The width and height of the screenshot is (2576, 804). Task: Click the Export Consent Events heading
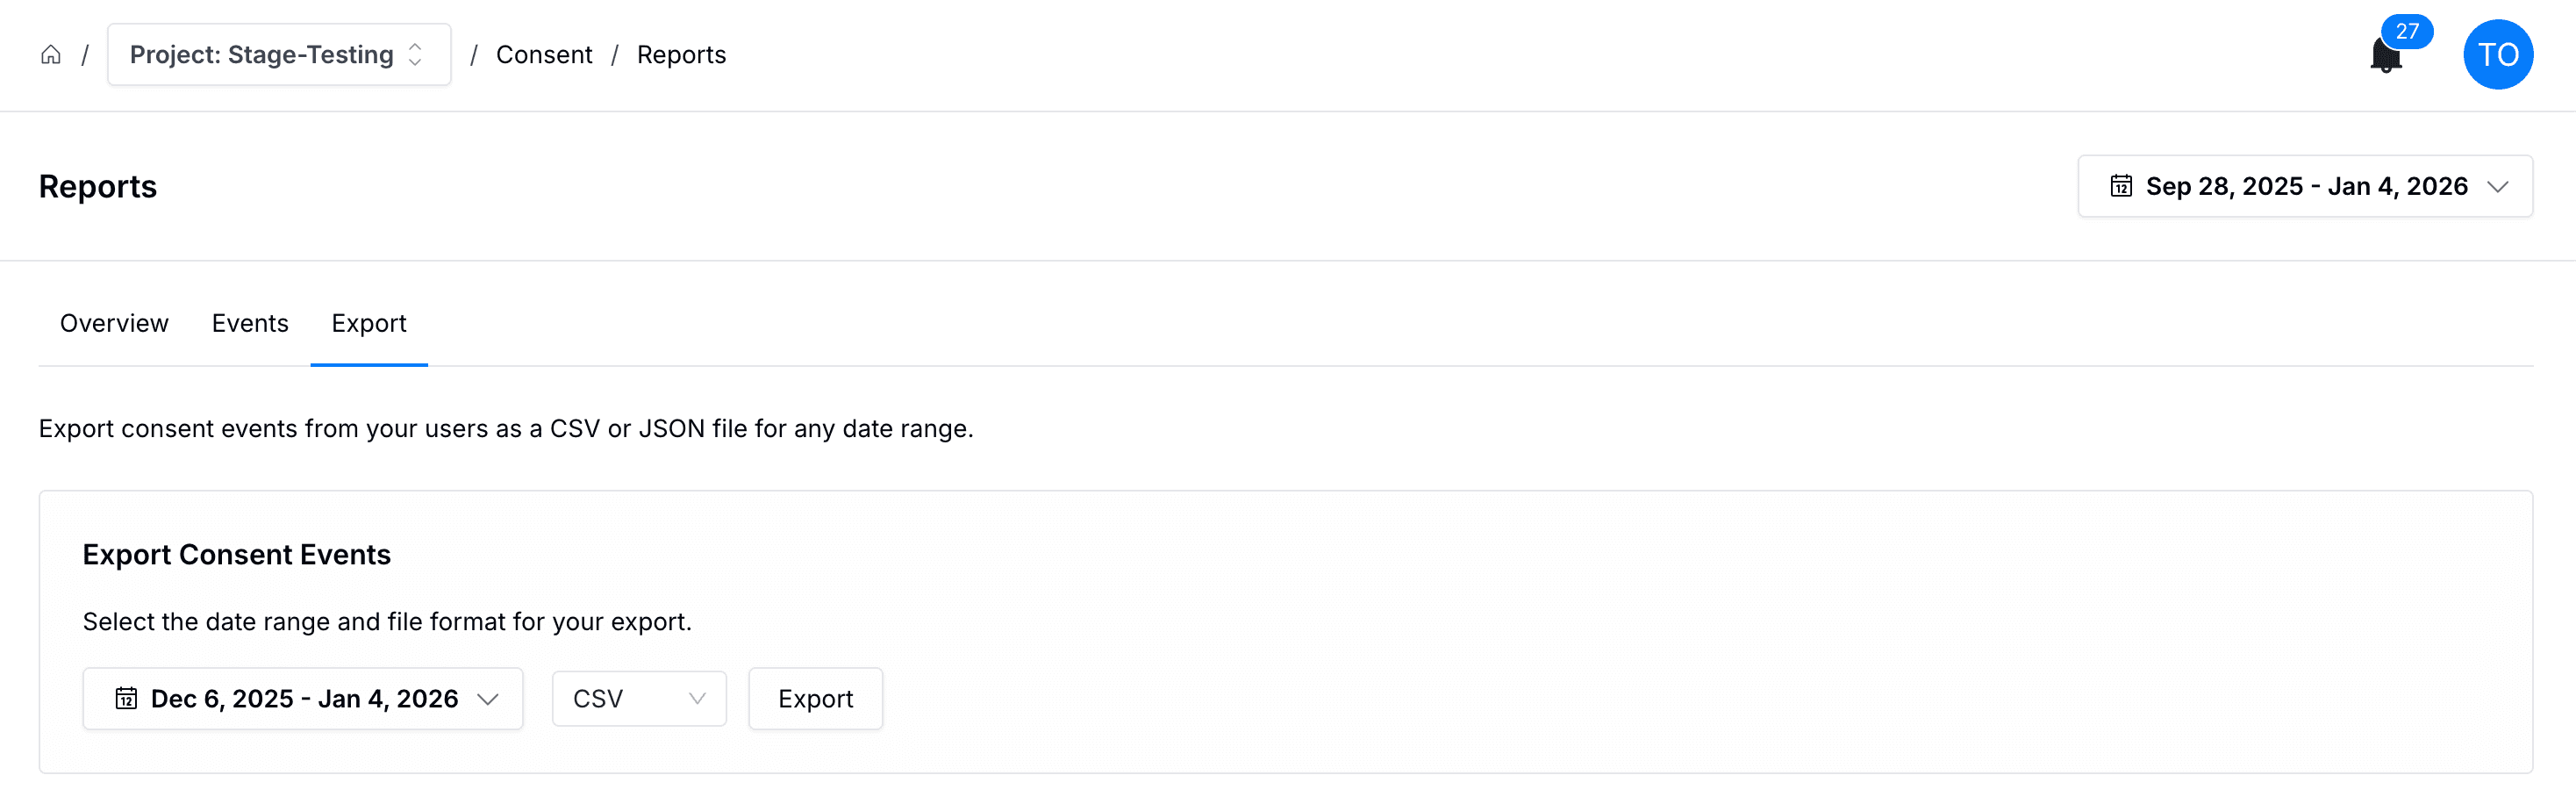click(236, 554)
